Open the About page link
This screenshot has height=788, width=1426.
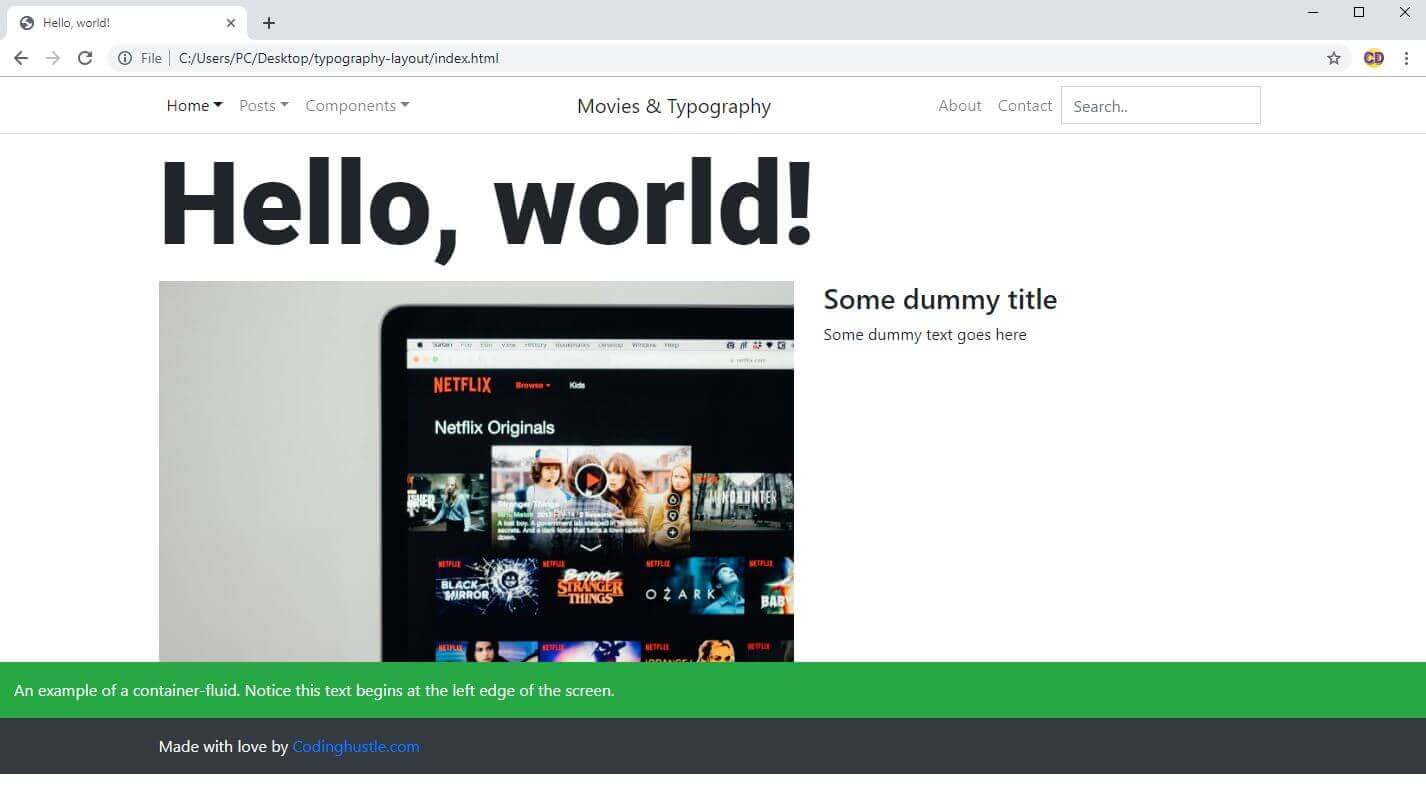pyautogui.click(x=960, y=105)
